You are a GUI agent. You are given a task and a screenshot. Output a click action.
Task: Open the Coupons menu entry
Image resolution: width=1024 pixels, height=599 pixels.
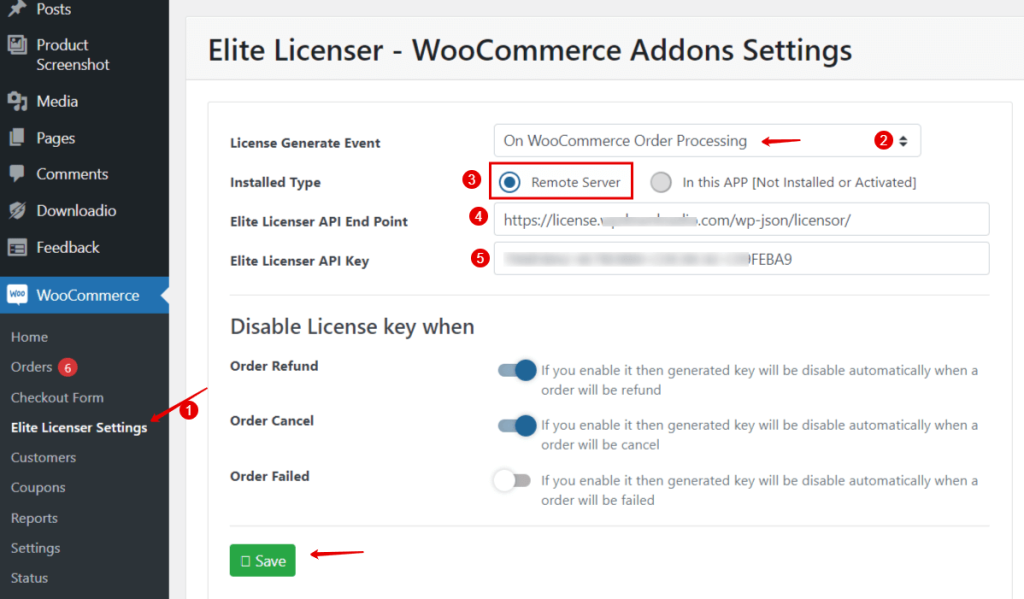tap(40, 487)
